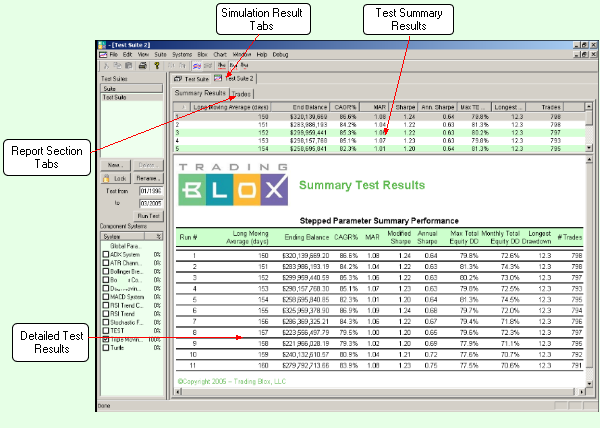Image resolution: width=600 pixels, height=428 pixels.
Task: Click the report horizontal scrollbar left arrow
Action: click(178, 392)
